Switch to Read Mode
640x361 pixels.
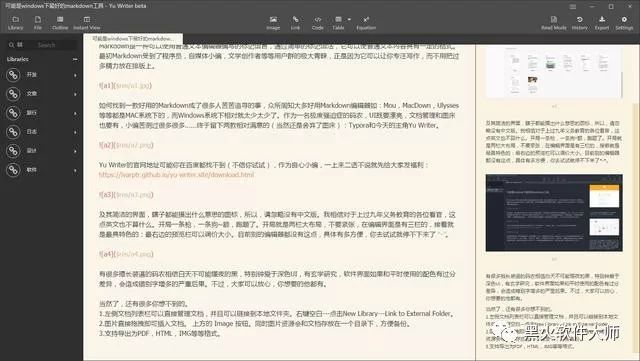pyautogui.click(x=554, y=23)
